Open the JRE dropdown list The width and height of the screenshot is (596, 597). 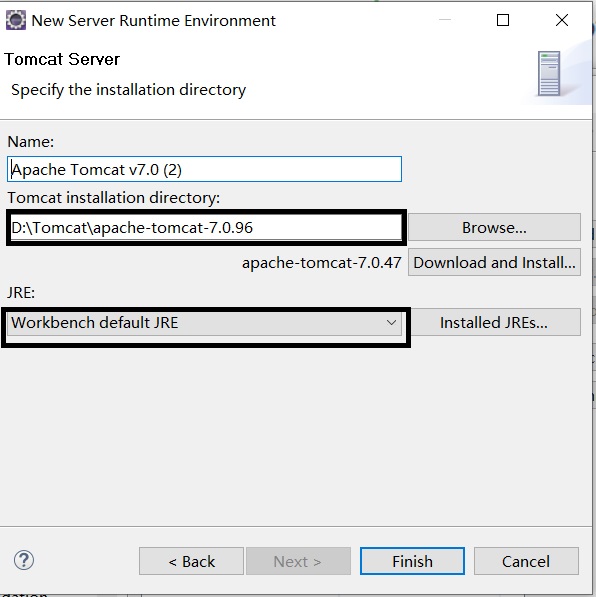[205, 323]
